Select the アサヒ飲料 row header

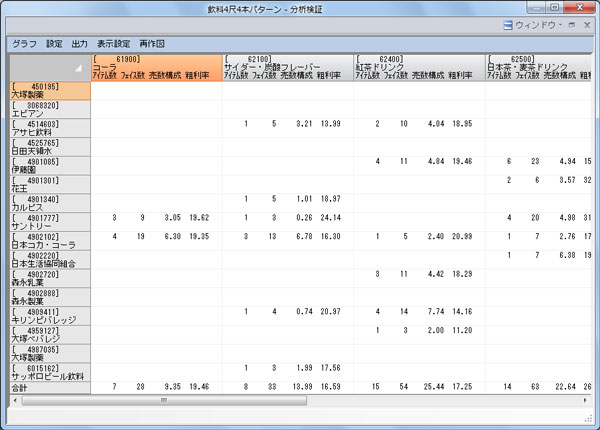50,128
